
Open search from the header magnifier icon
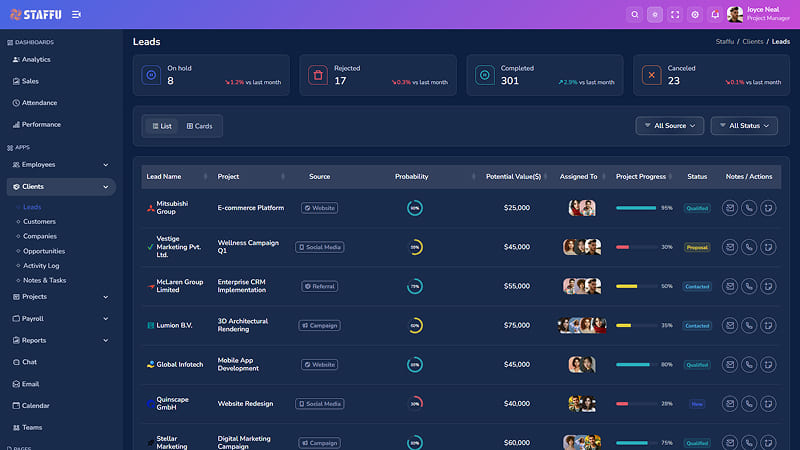[x=635, y=15]
